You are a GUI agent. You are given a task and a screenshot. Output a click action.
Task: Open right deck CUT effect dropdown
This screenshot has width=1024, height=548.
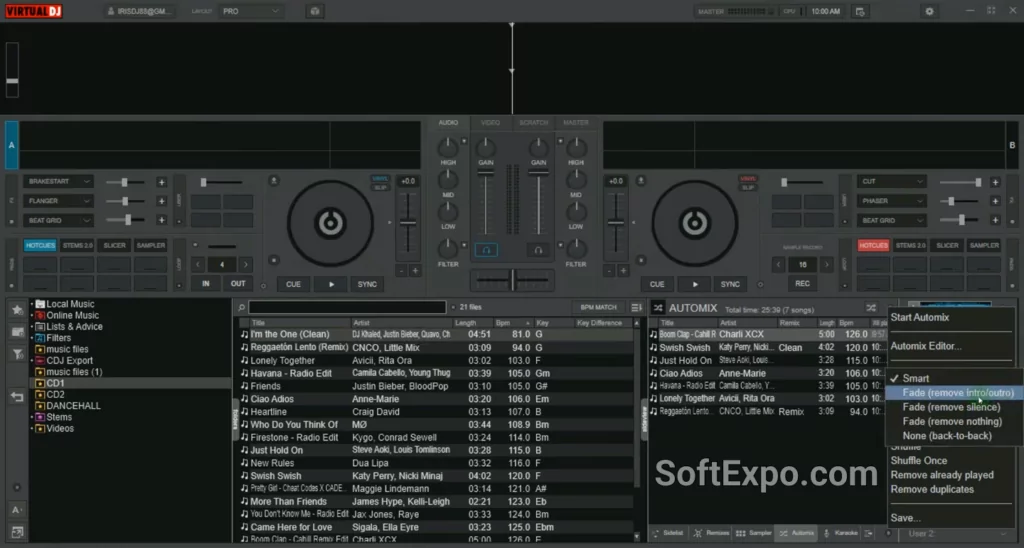coord(891,182)
